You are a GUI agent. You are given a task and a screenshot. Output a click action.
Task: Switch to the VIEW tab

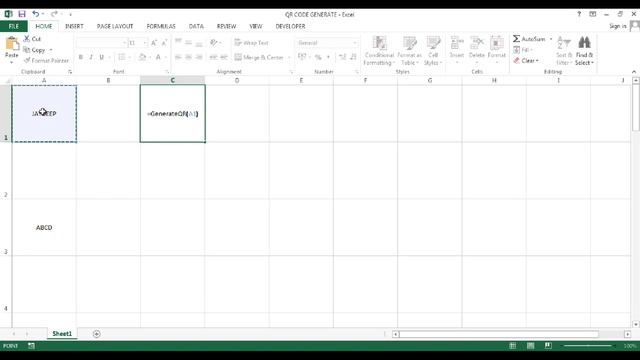point(256,26)
